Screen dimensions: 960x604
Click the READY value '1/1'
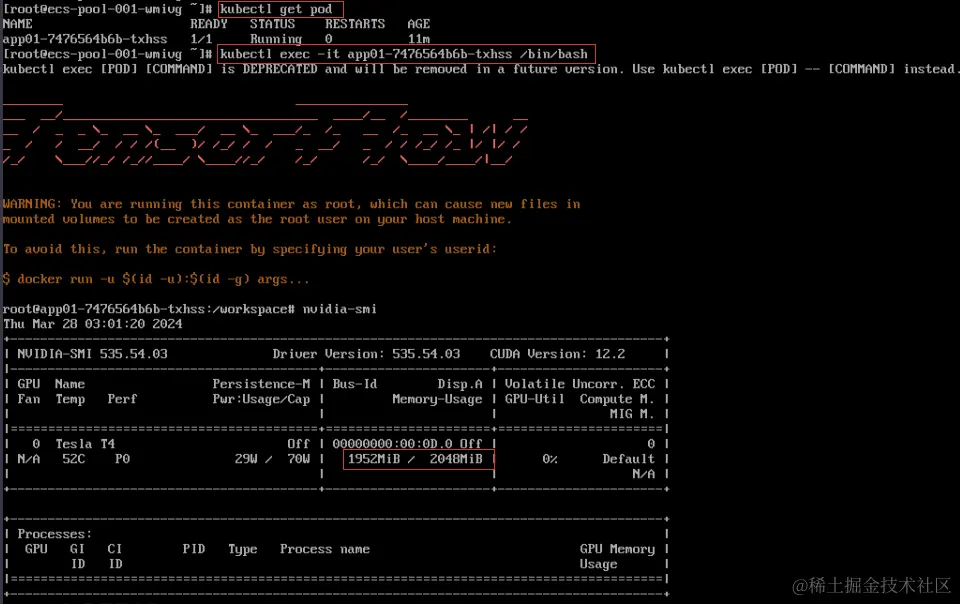pos(201,39)
